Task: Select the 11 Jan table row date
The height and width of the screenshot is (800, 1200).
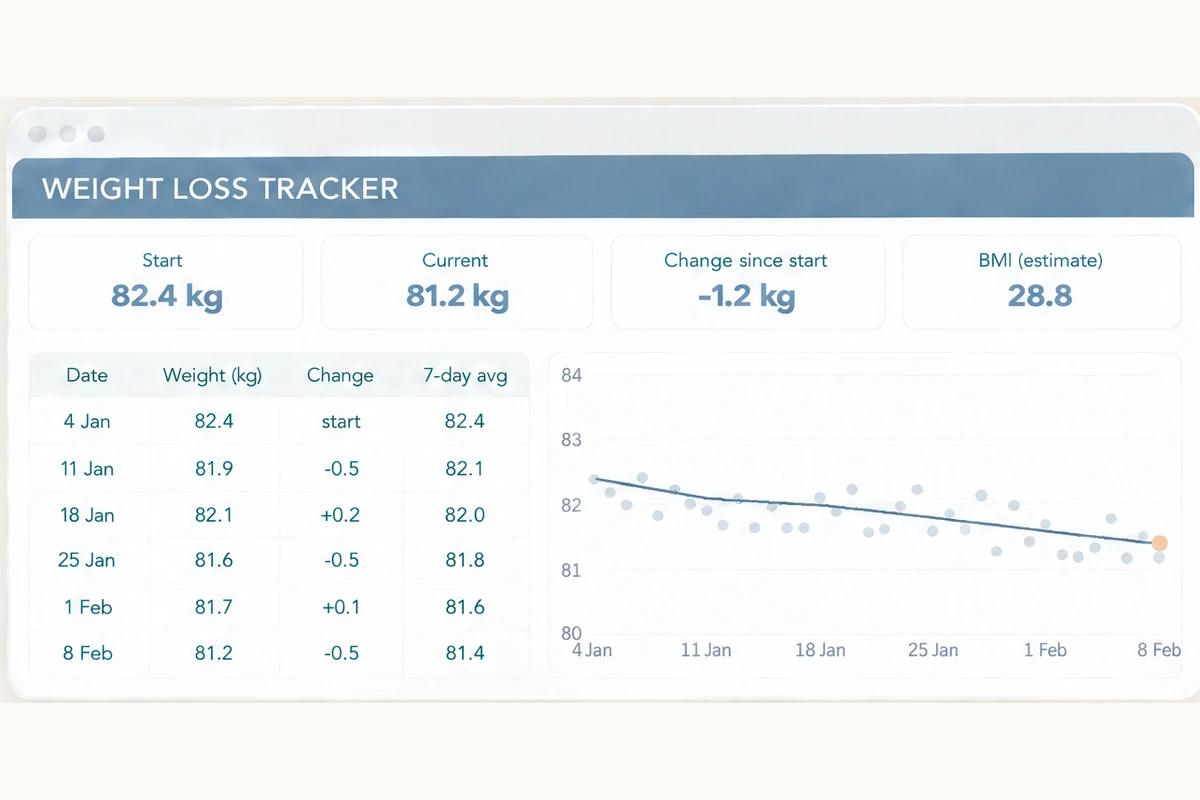Action: [x=87, y=468]
